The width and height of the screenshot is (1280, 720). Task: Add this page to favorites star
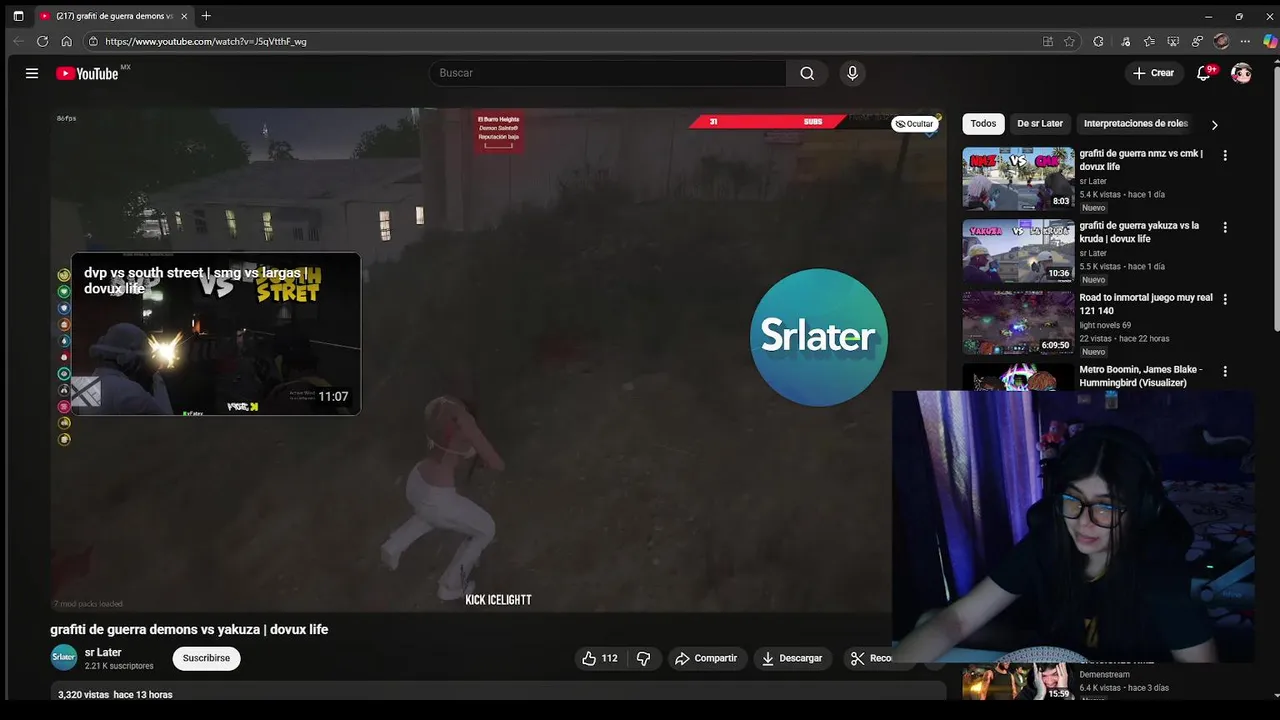pos(1069,41)
